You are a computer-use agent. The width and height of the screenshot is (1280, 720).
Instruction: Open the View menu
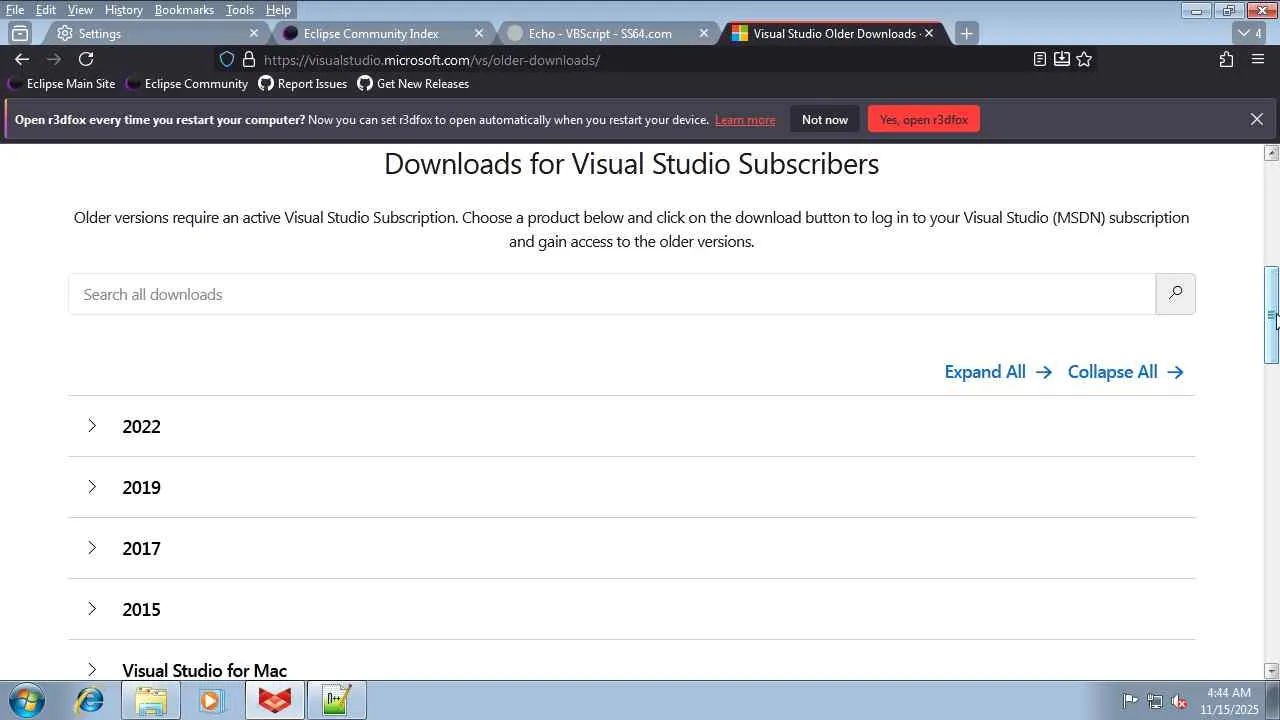coord(80,10)
